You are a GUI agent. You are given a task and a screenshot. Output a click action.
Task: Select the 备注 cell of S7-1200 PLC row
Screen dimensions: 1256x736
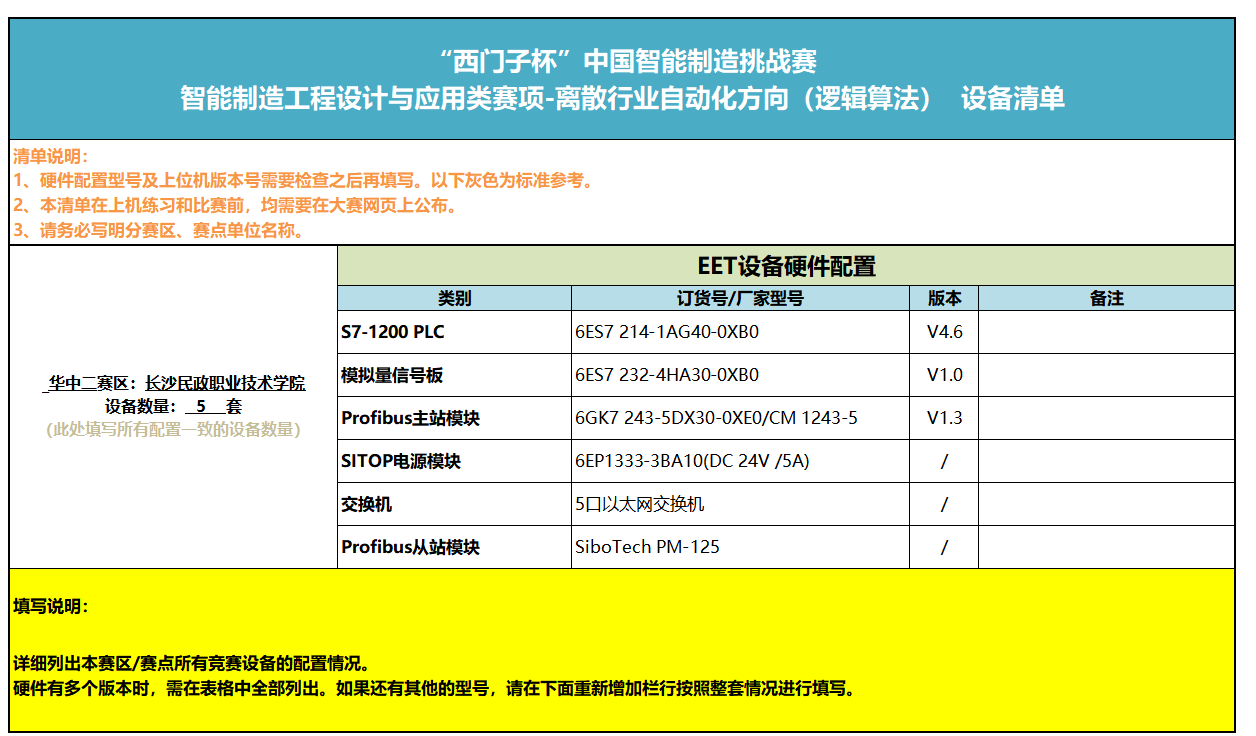point(1107,332)
